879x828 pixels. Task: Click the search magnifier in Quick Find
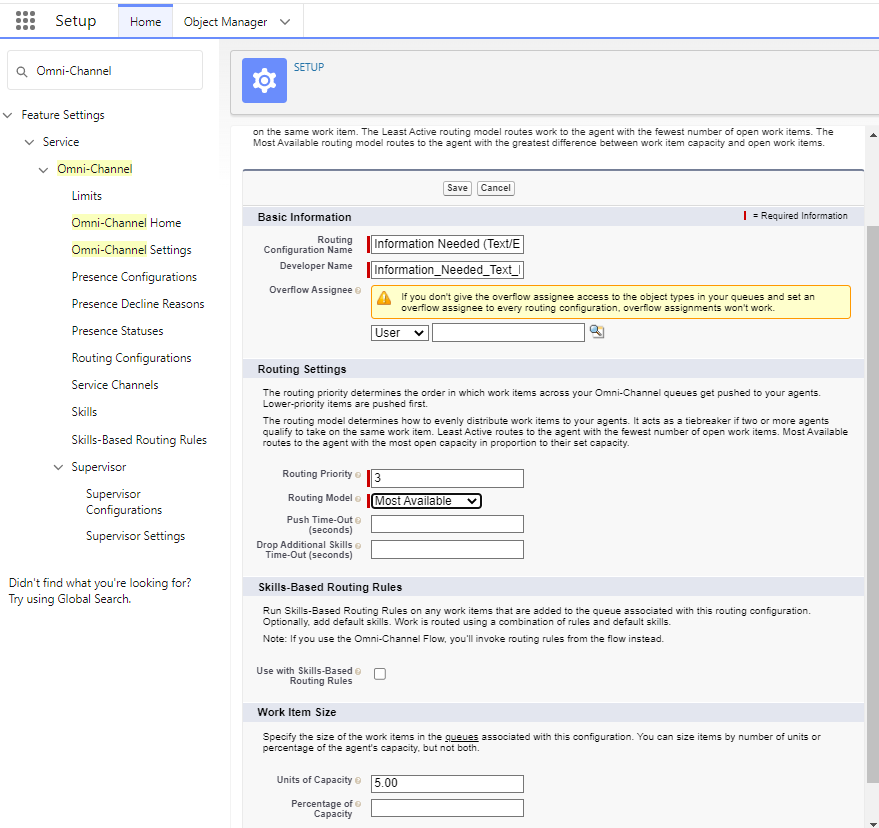click(x=22, y=71)
